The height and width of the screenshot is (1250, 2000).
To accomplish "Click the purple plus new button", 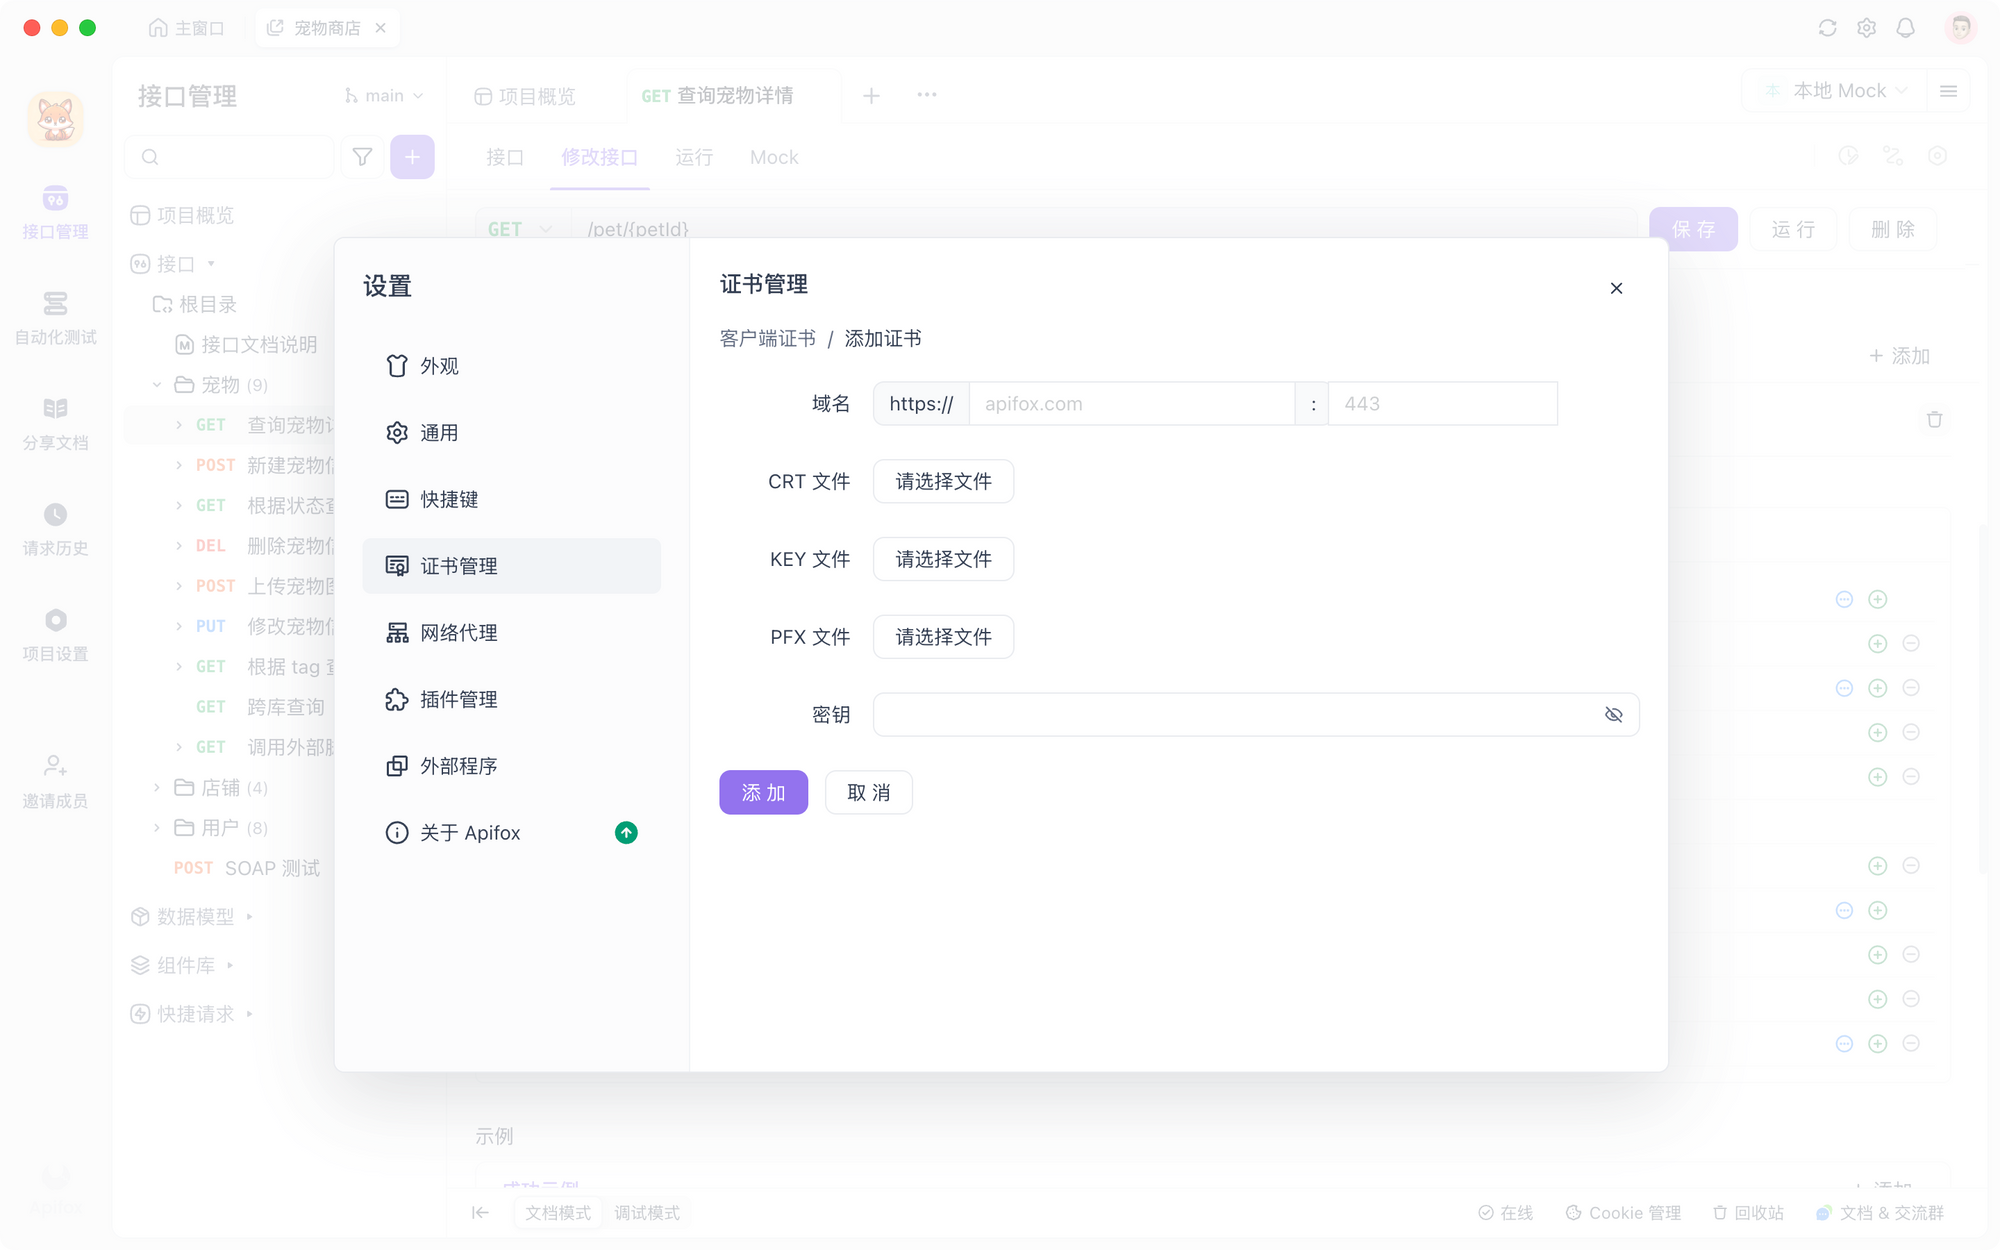I will click(412, 157).
